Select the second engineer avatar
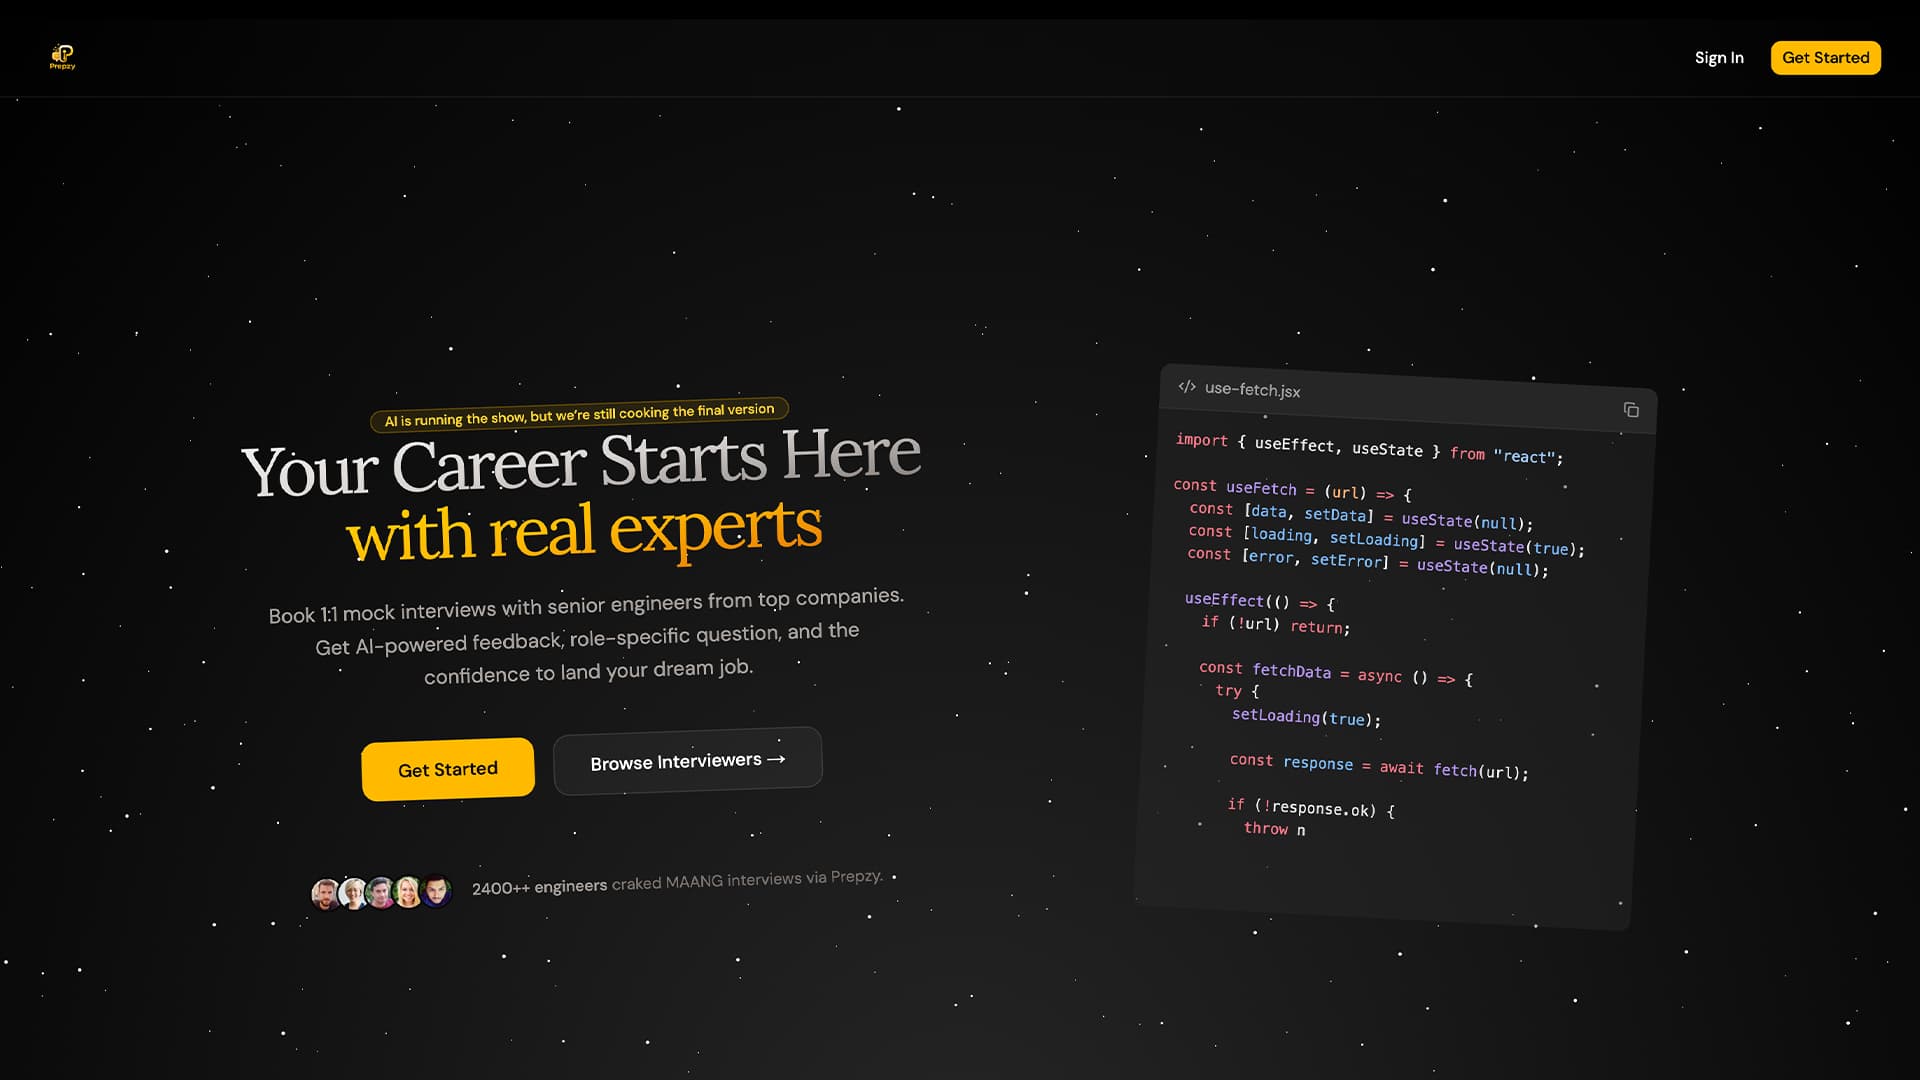This screenshot has height=1080, width=1920. click(353, 892)
